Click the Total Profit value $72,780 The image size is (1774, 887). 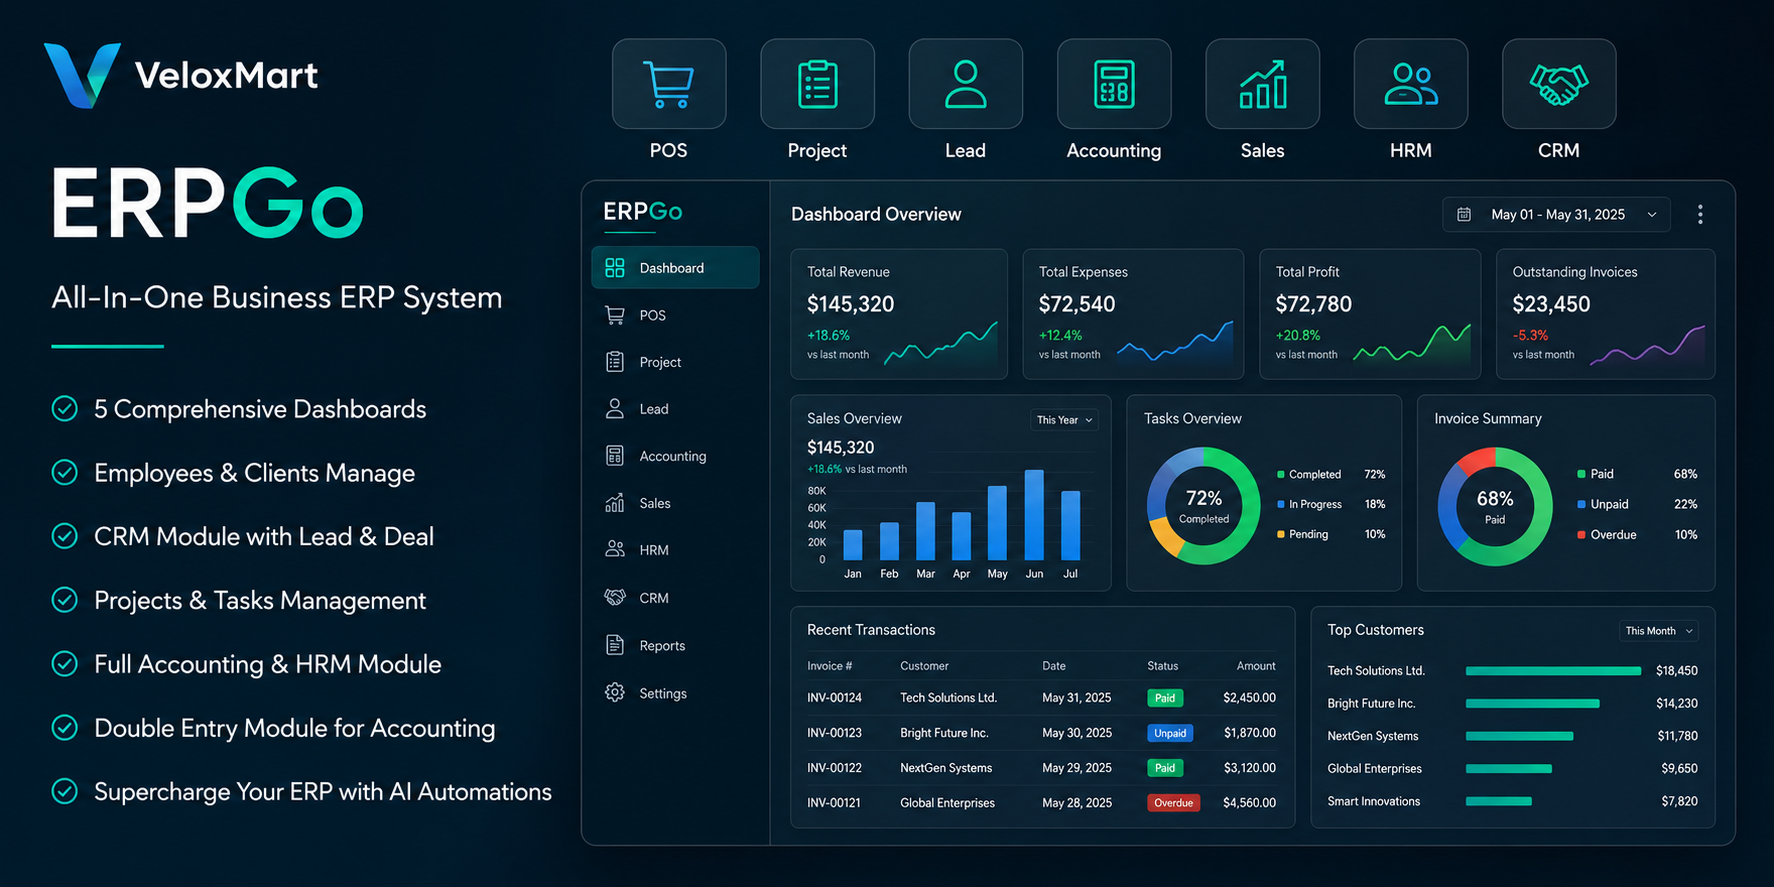point(1313,304)
